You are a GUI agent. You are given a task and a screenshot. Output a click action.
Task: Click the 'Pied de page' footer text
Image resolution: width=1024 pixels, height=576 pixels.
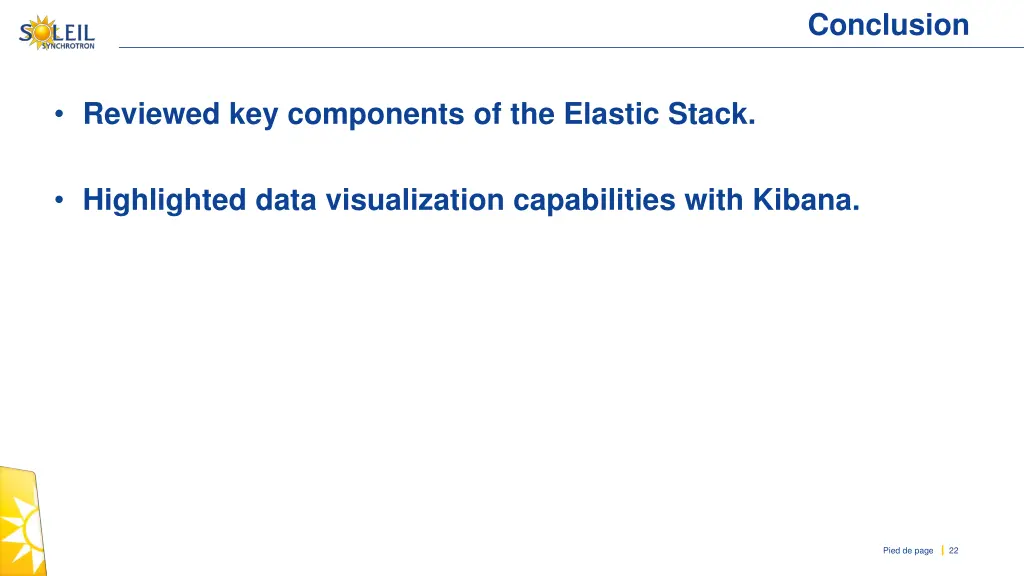[908, 551]
